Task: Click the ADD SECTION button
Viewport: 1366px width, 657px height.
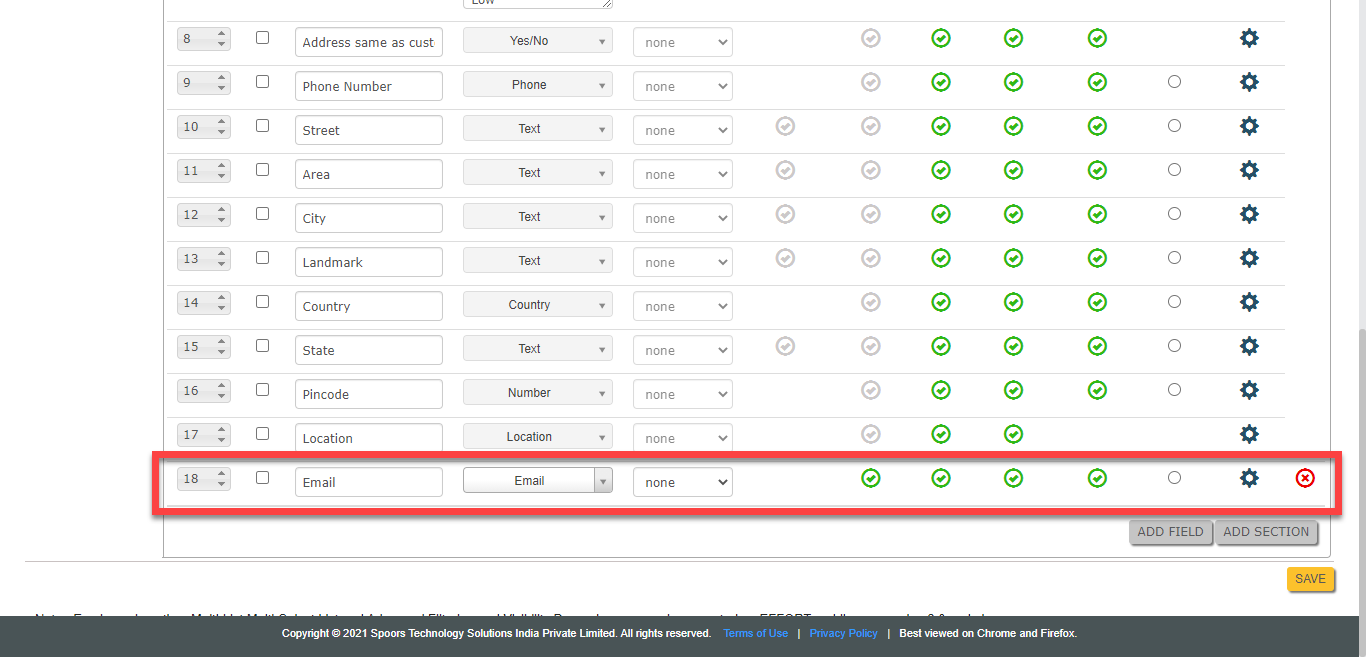Action: point(1265,532)
